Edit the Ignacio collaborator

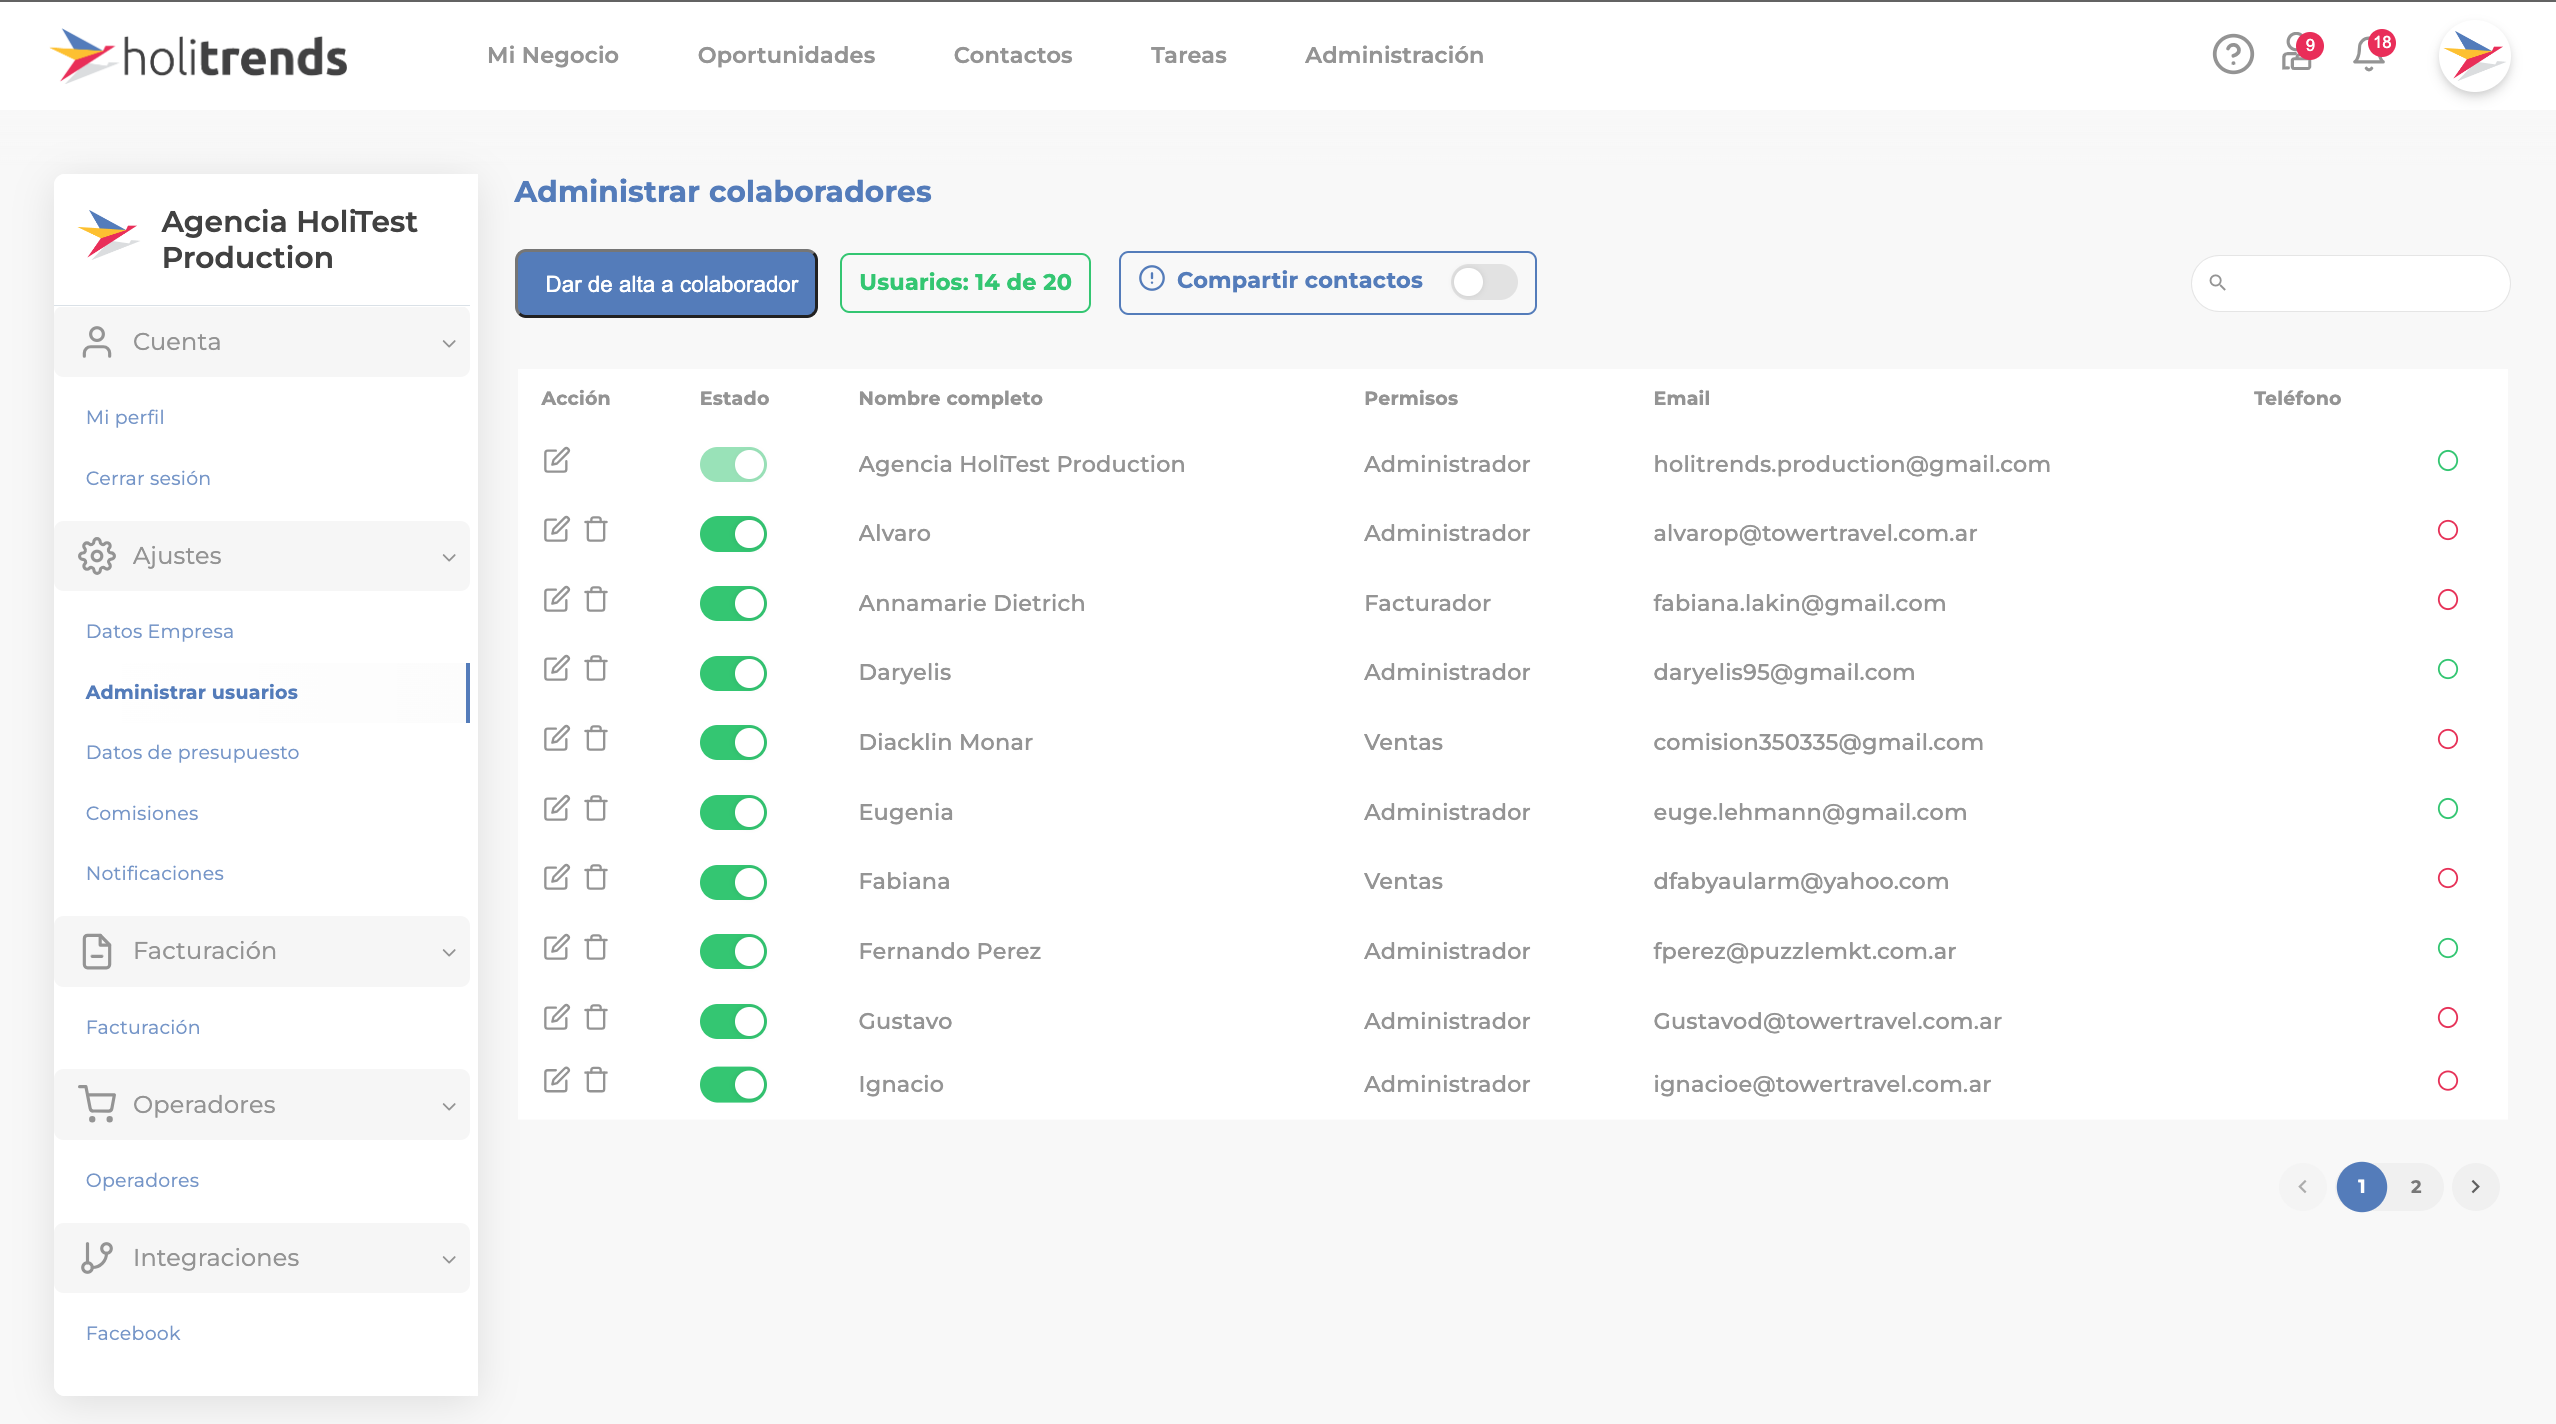coord(556,1081)
